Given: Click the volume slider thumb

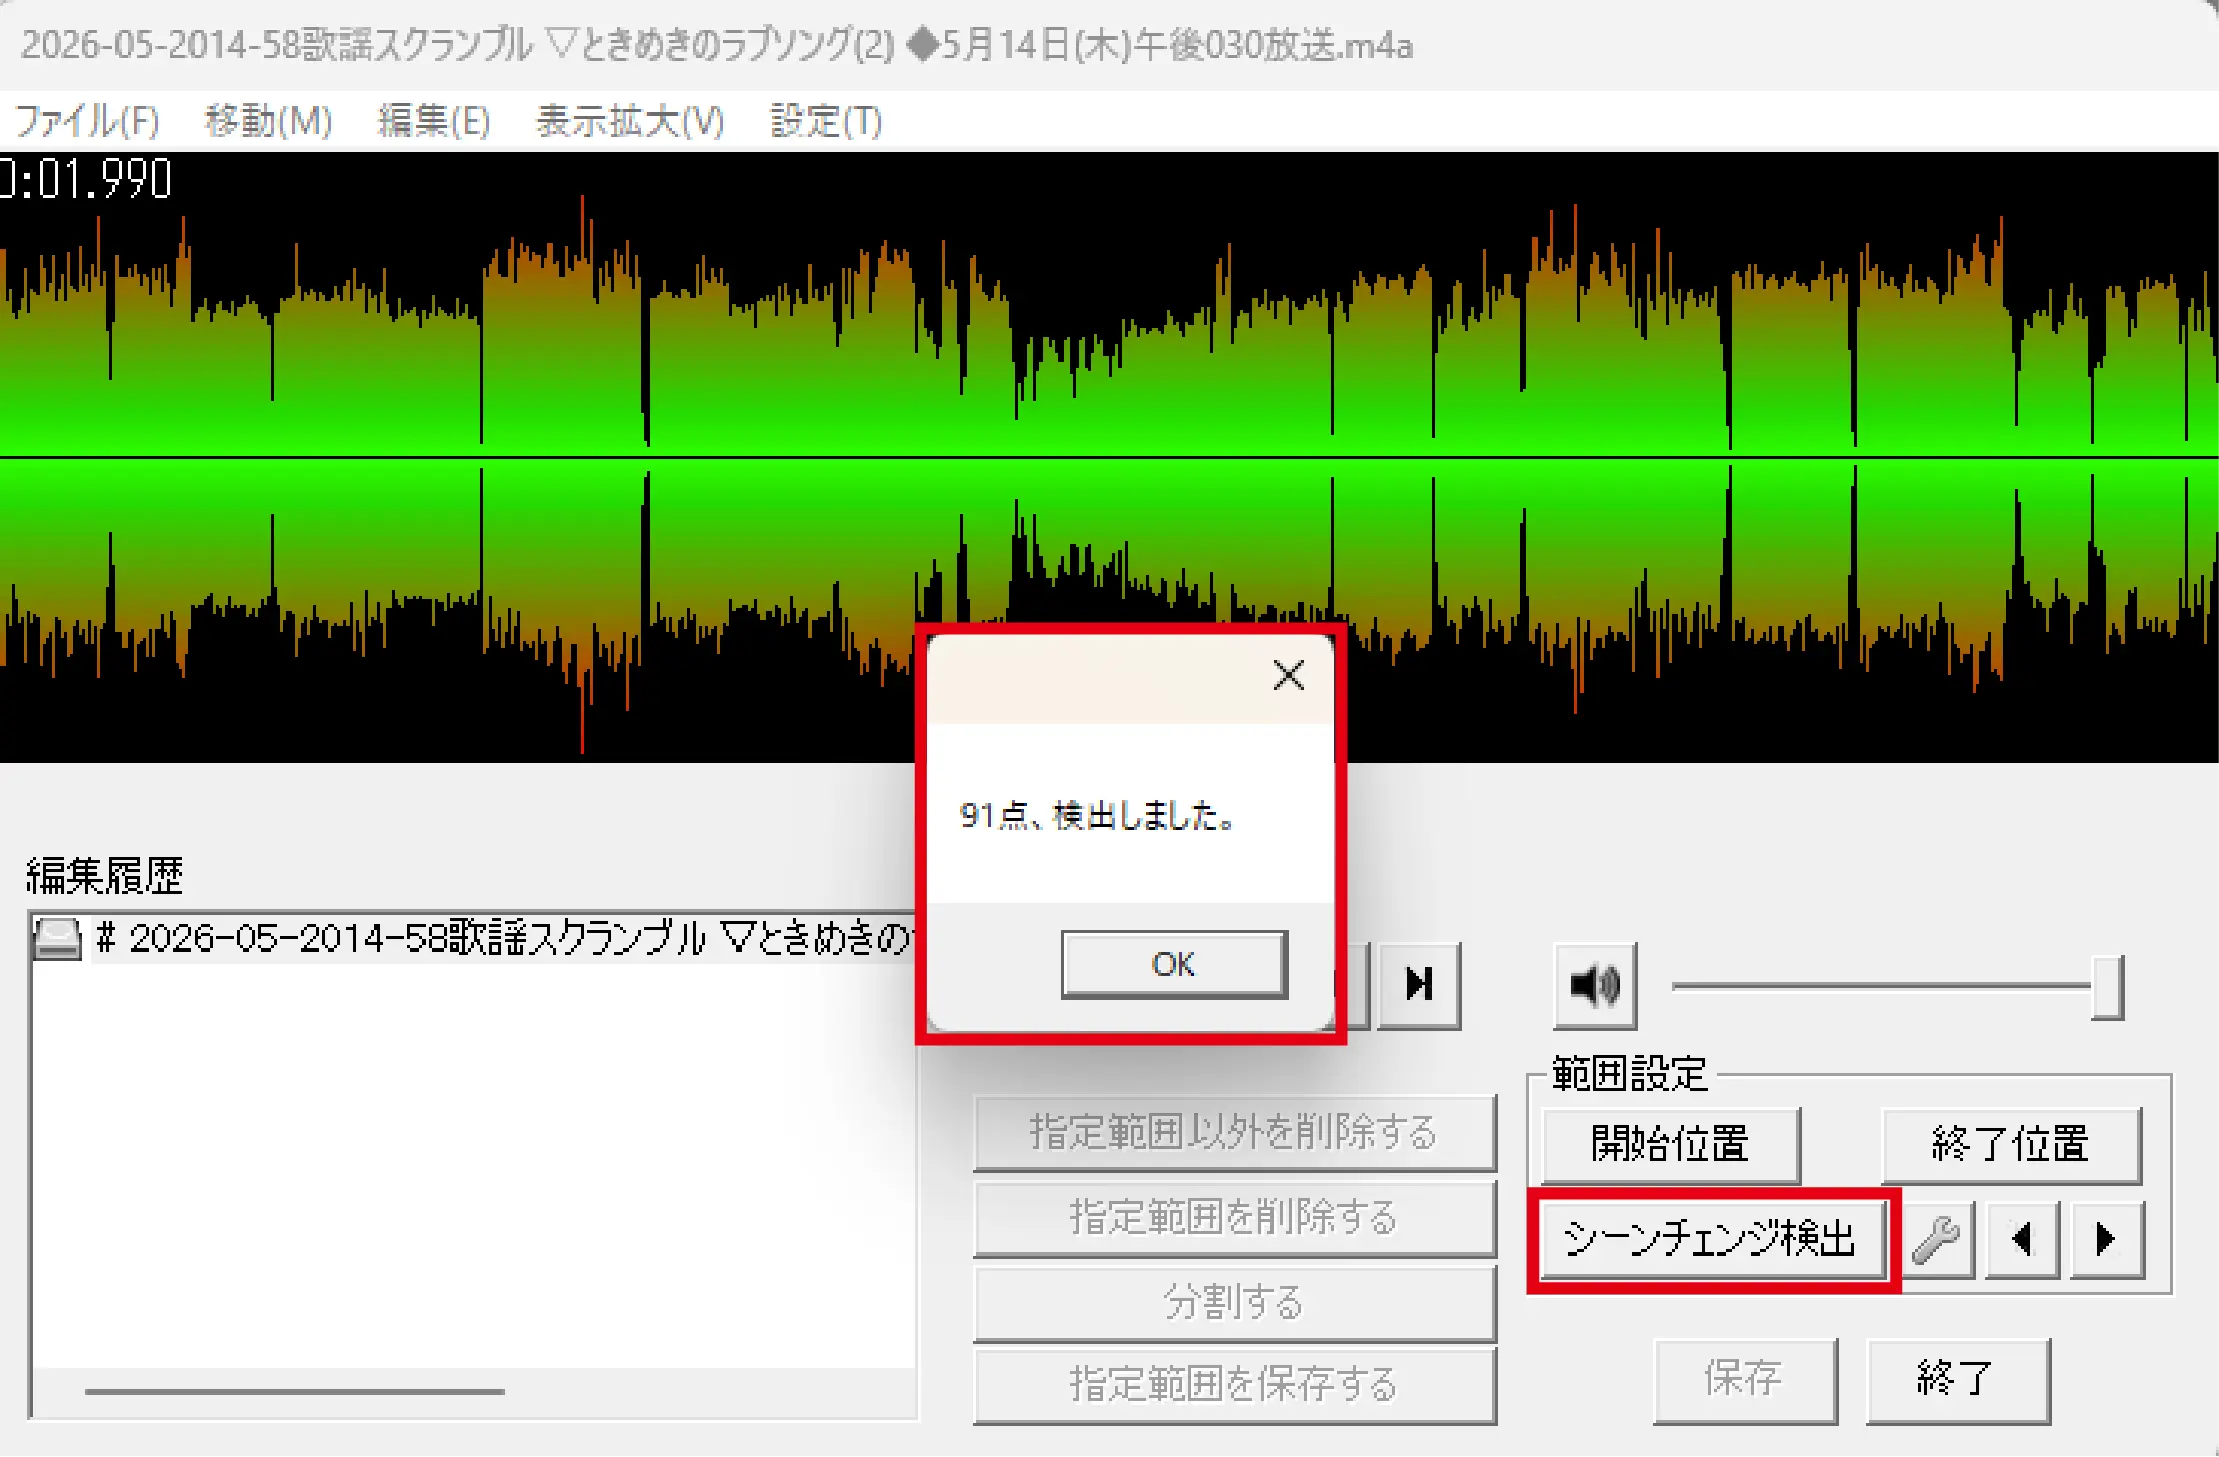Looking at the screenshot, I should pos(2106,986).
